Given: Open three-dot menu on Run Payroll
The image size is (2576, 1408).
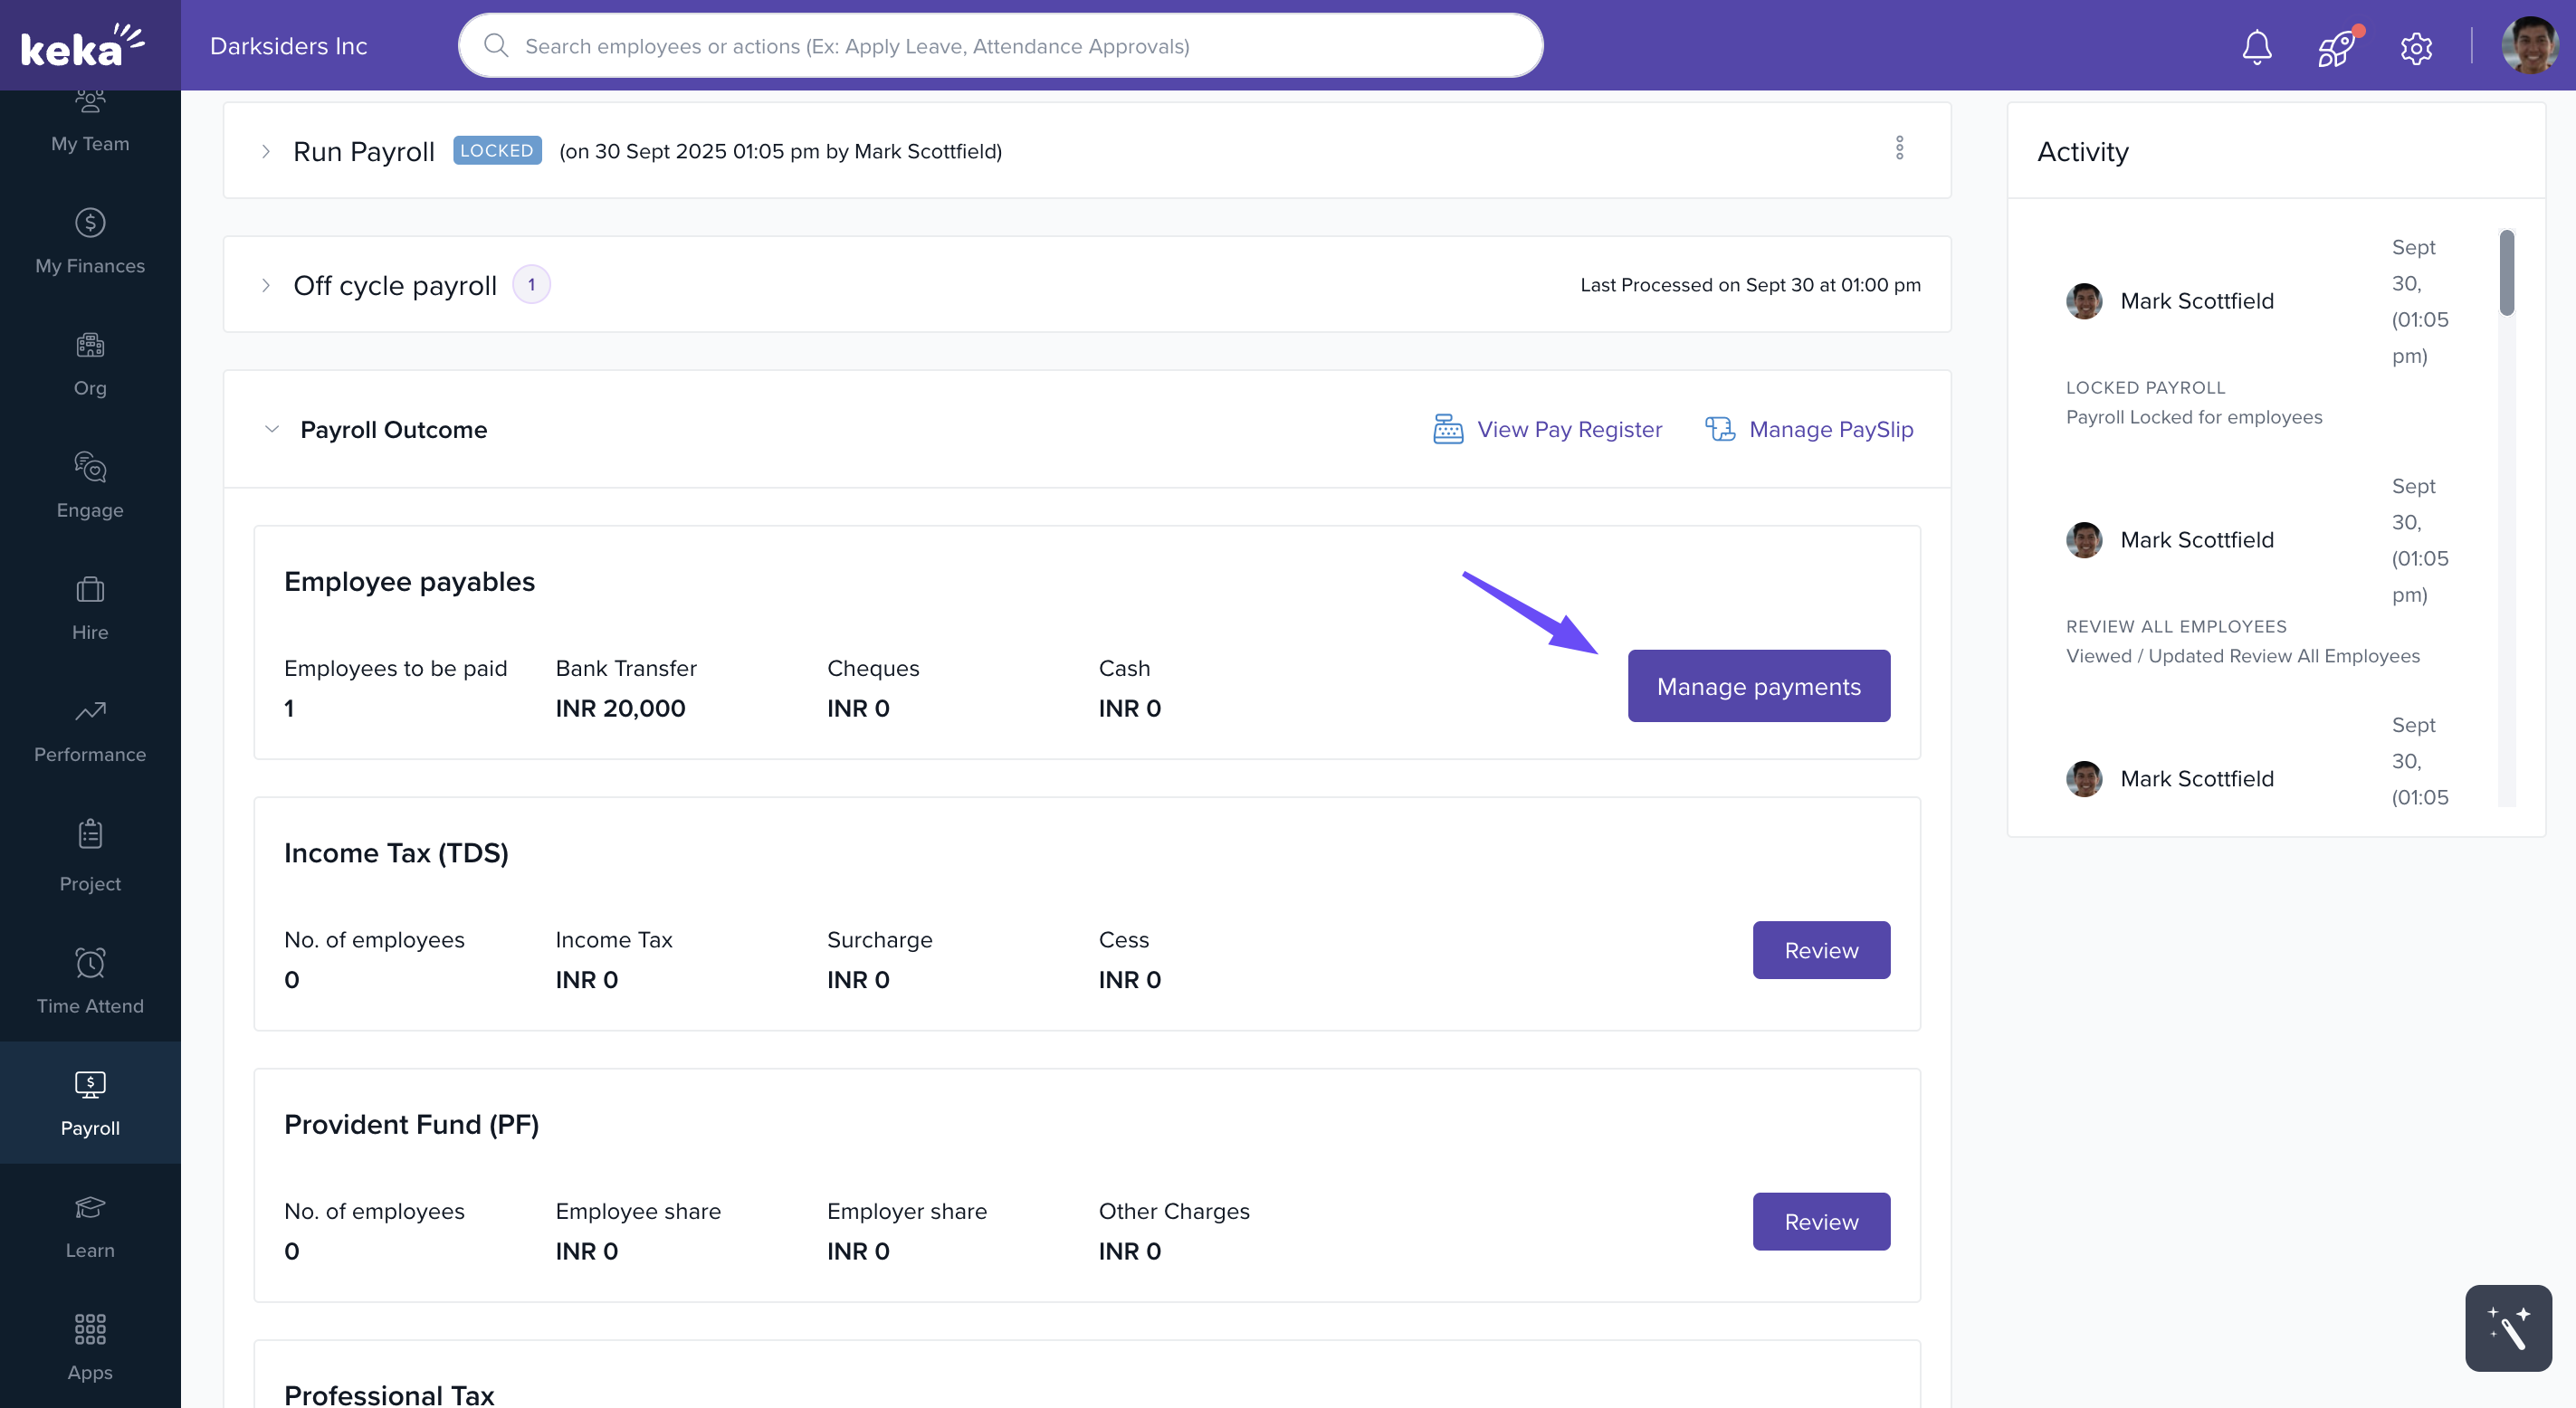Looking at the screenshot, I should 1899,148.
